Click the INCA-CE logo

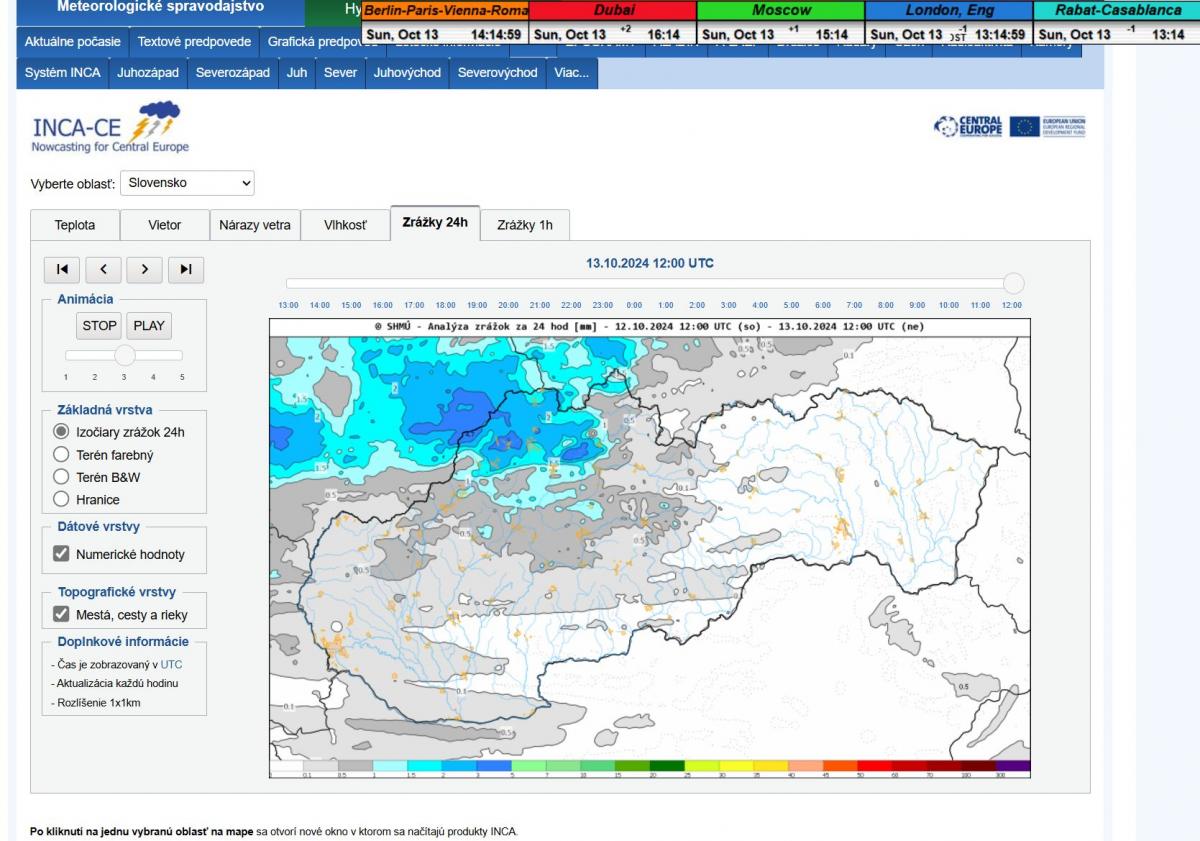[110, 127]
